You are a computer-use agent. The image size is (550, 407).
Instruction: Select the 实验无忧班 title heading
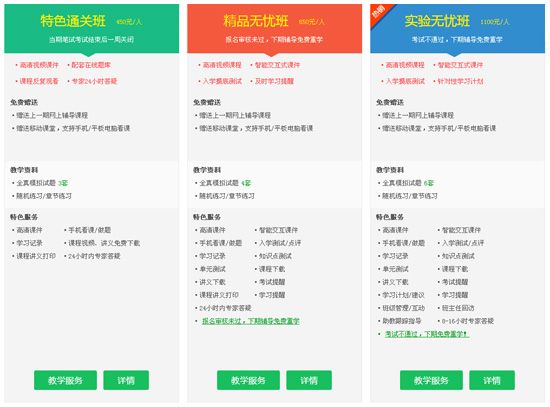point(437,21)
